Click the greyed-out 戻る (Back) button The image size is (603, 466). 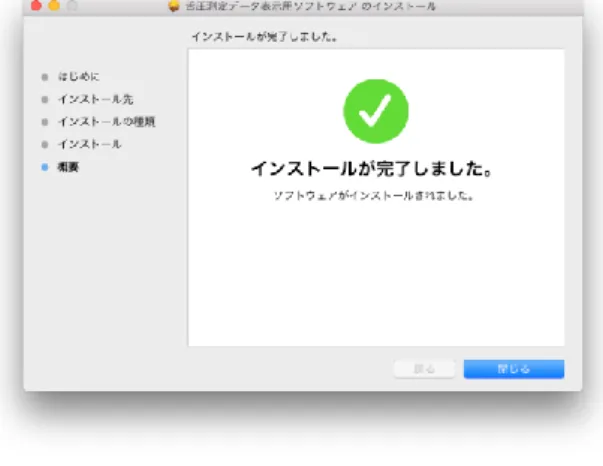pyautogui.click(x=425, y=369)
